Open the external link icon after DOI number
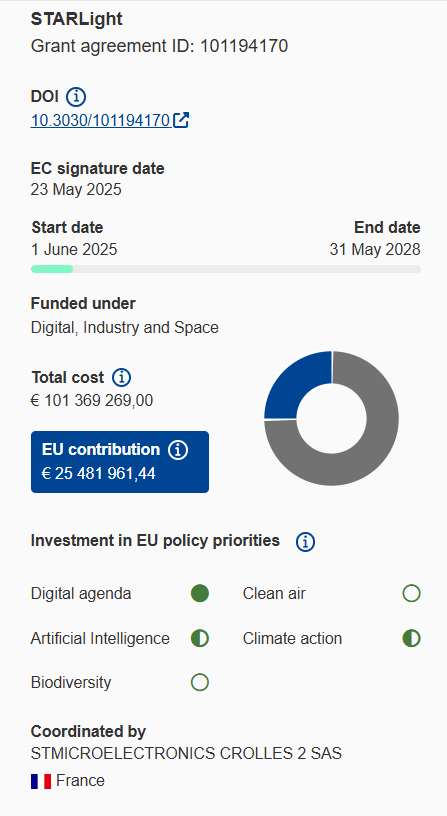Viewport: 447px width, 816px height. [181, 120]
